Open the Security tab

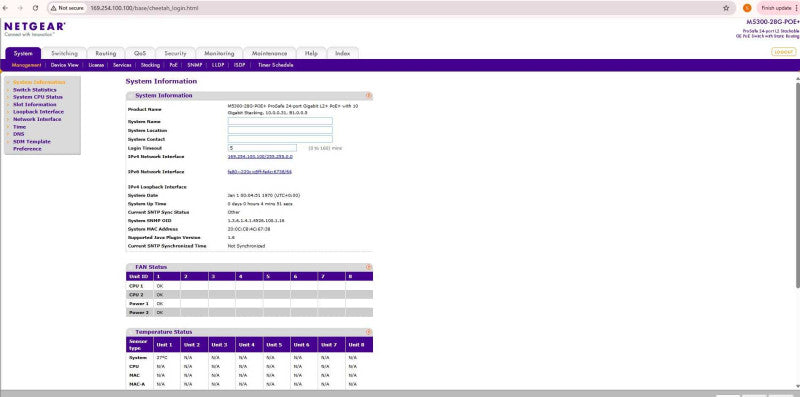click(x=175, y=53)
